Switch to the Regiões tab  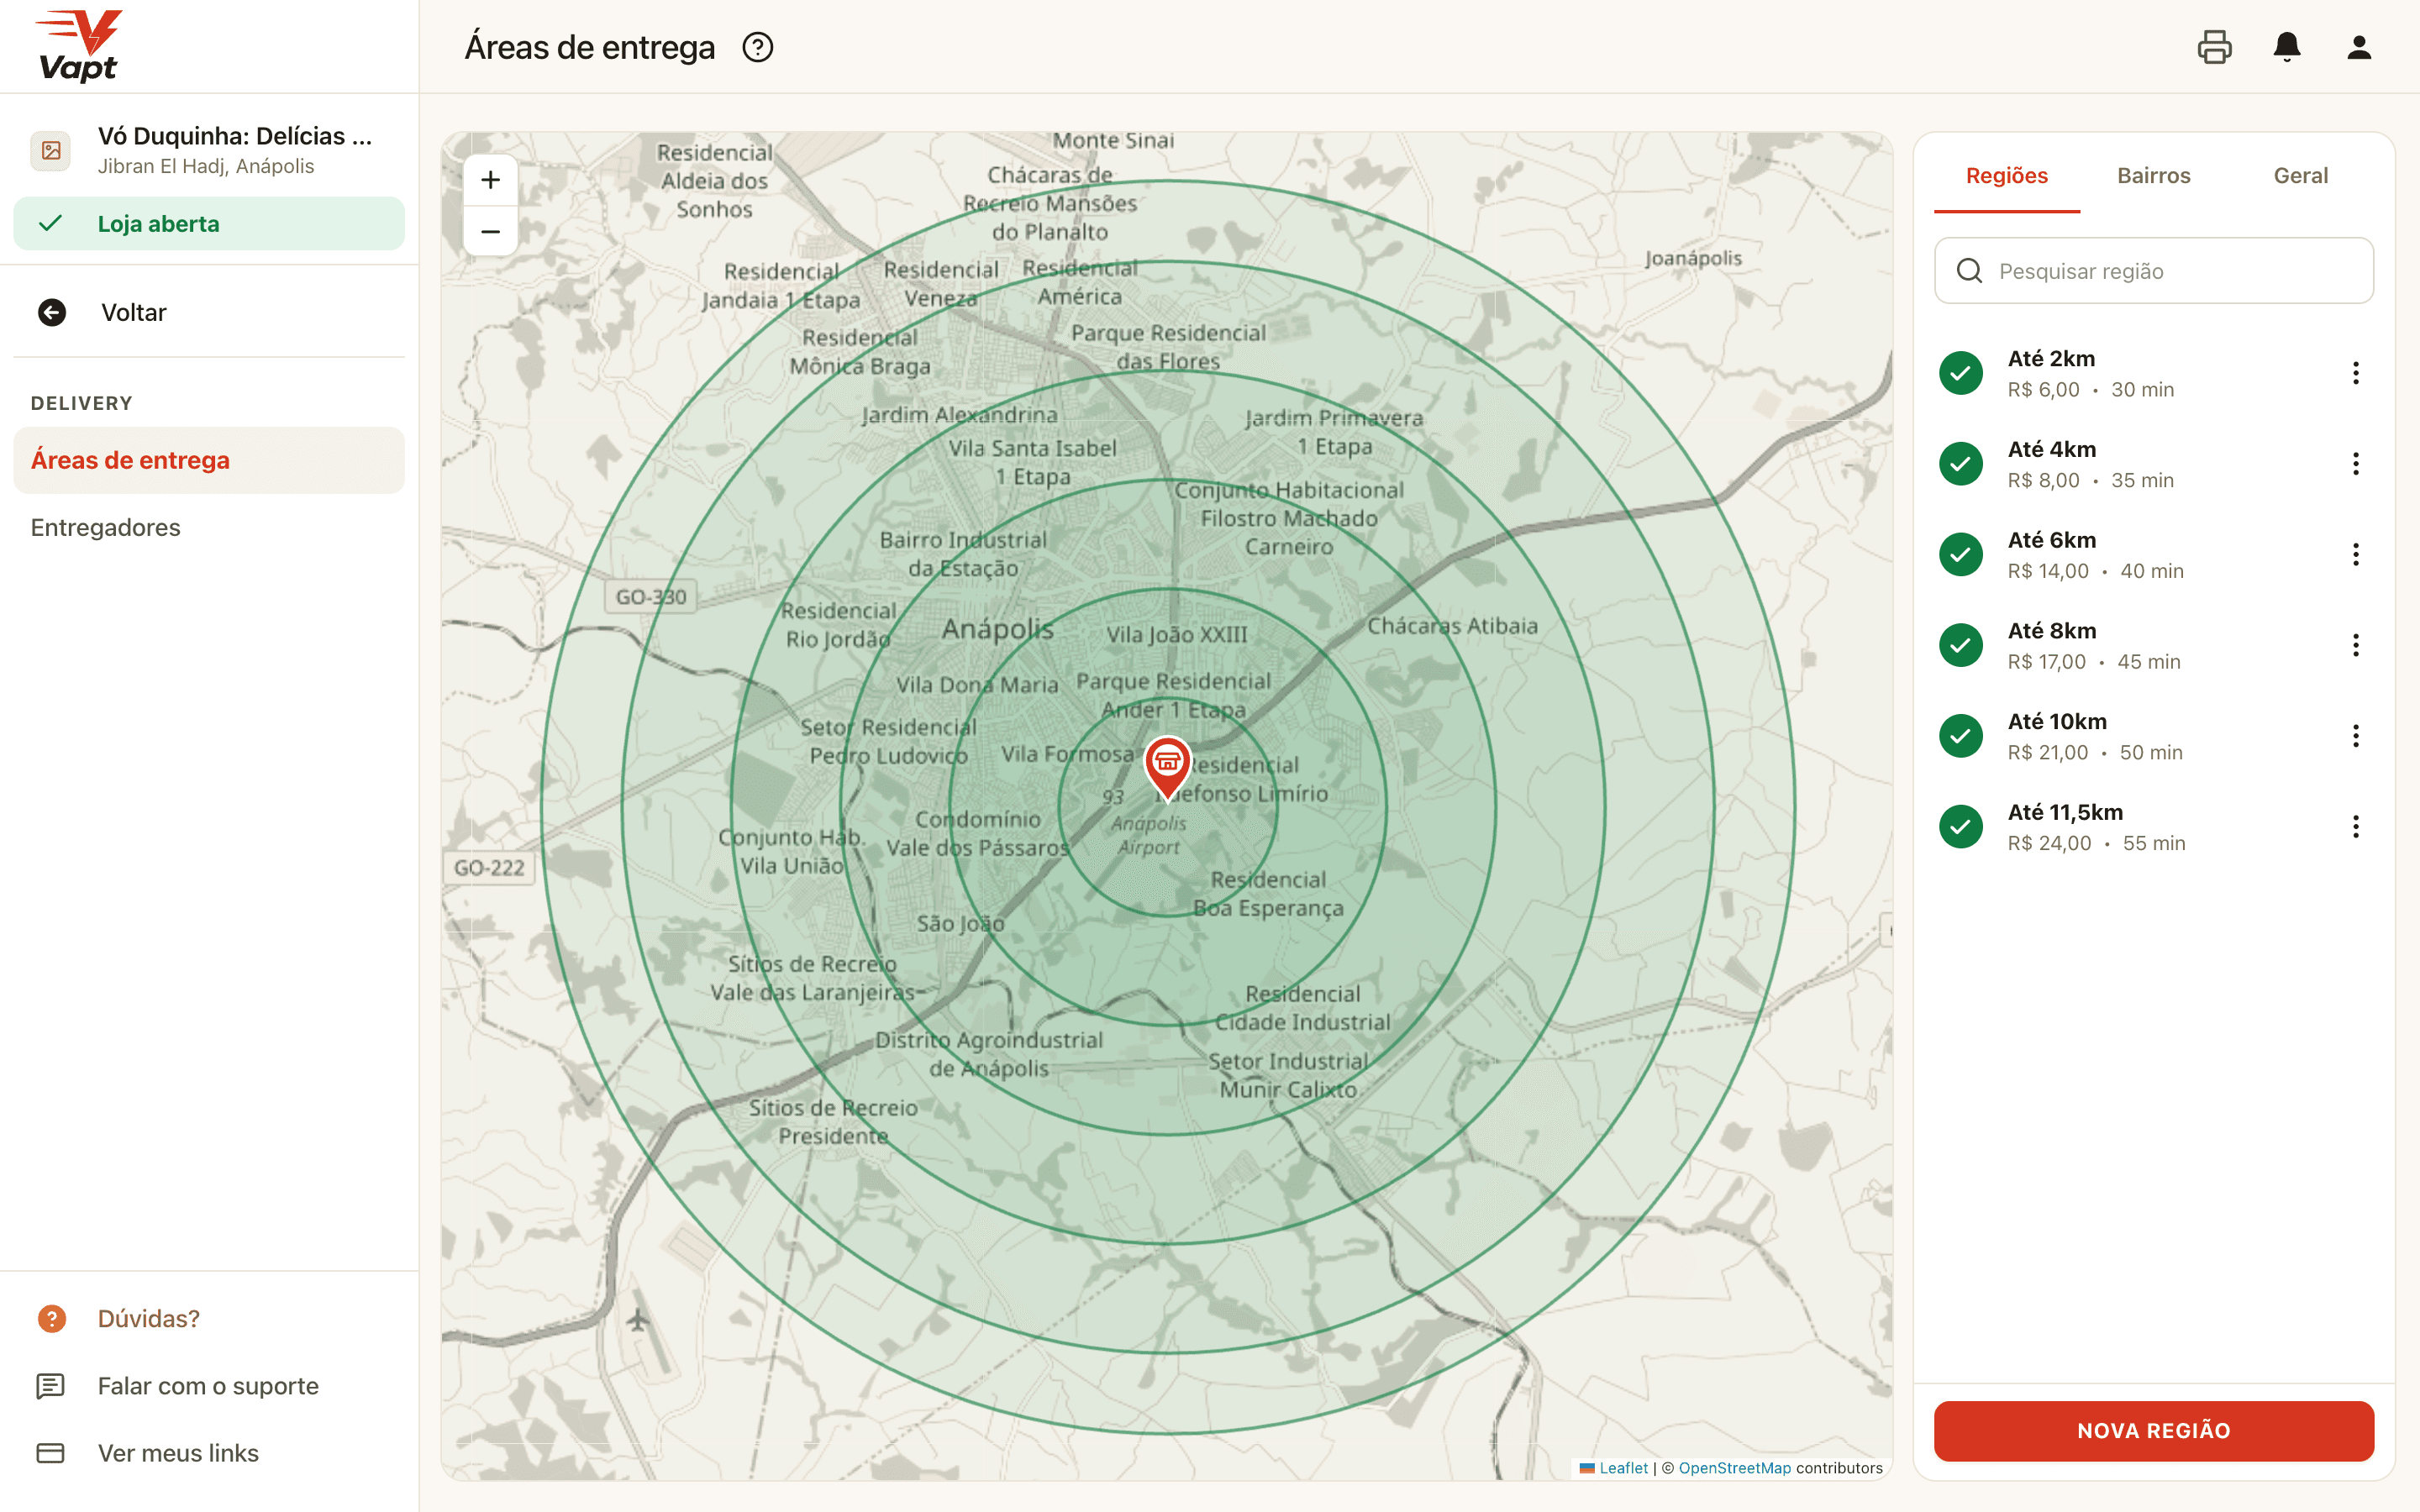pyautogui.click(x=2007, y=176)
